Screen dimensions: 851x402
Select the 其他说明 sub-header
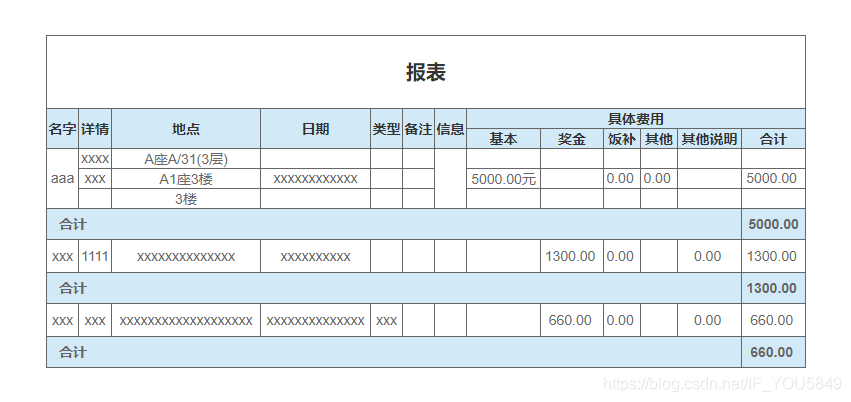point(709,139)
